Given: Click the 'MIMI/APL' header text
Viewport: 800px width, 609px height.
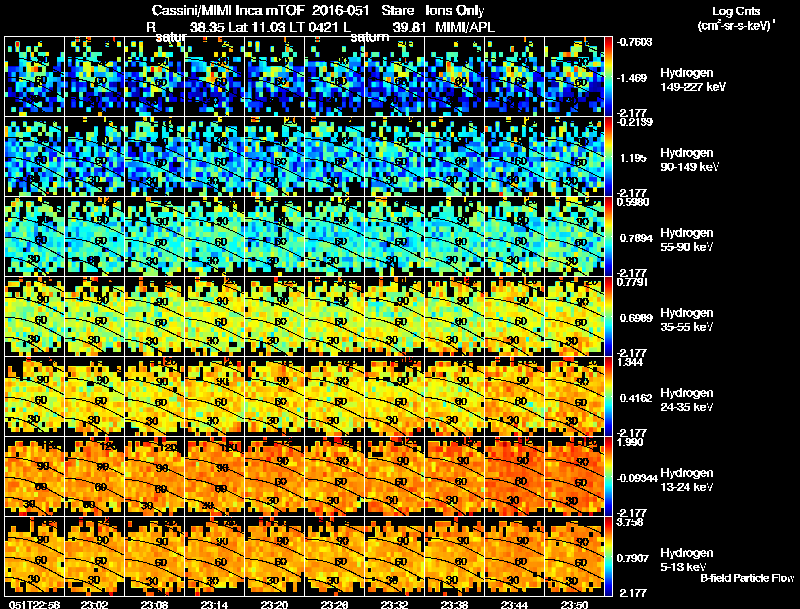Looking at the screenshot, I should 465,27.
